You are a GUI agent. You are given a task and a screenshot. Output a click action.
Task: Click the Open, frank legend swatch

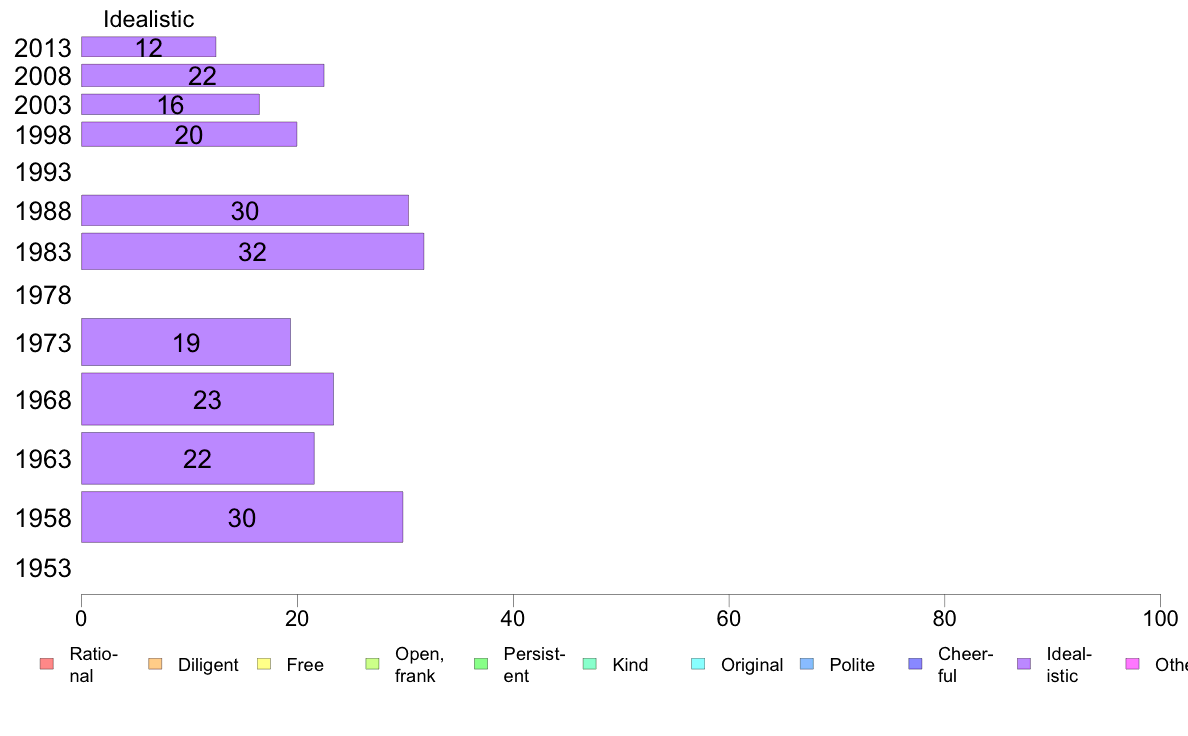tap(372, 664)
